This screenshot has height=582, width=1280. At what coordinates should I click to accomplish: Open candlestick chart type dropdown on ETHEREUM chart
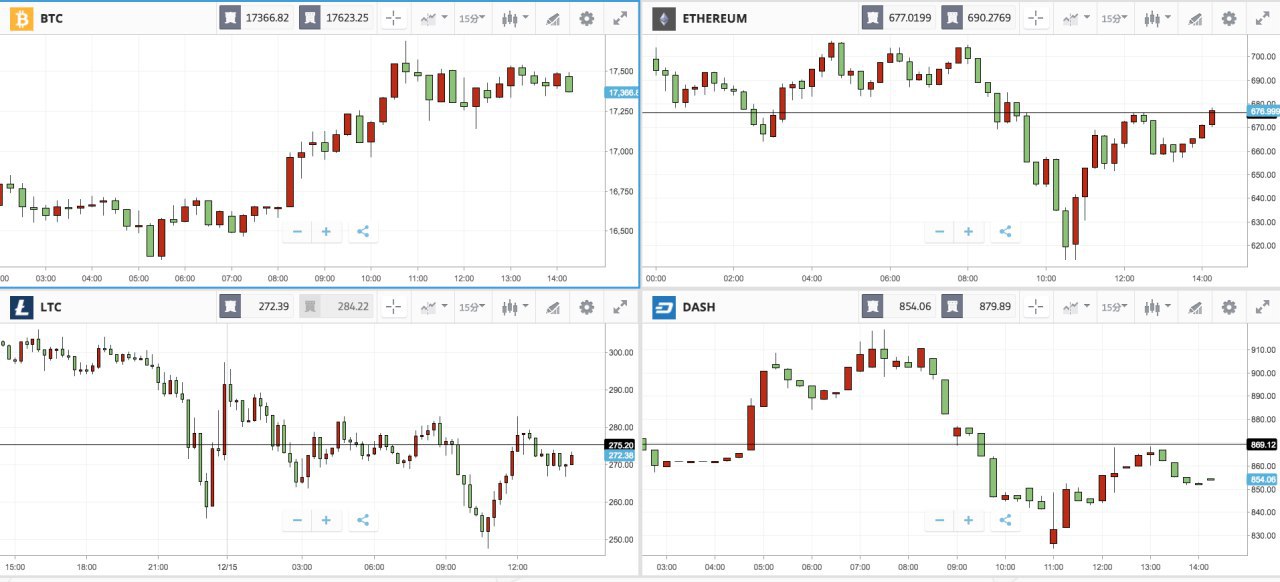click(x=1156, y=18)
